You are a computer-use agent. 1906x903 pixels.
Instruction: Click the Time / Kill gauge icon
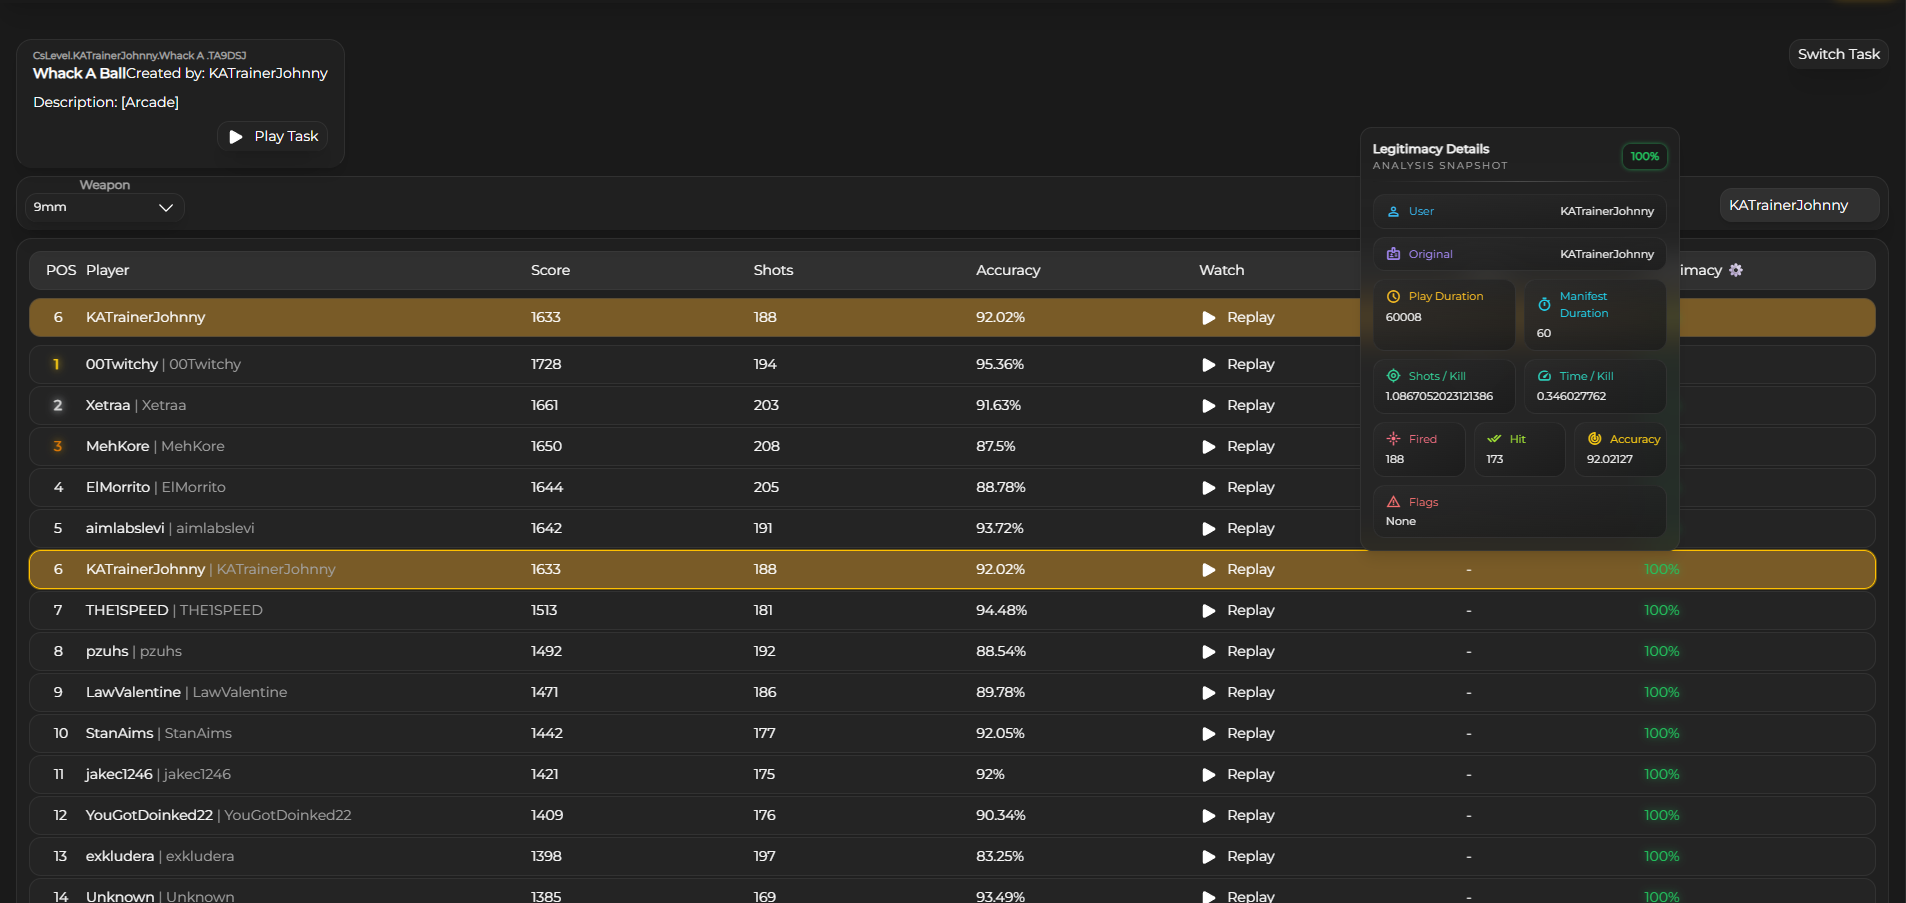1544,376
